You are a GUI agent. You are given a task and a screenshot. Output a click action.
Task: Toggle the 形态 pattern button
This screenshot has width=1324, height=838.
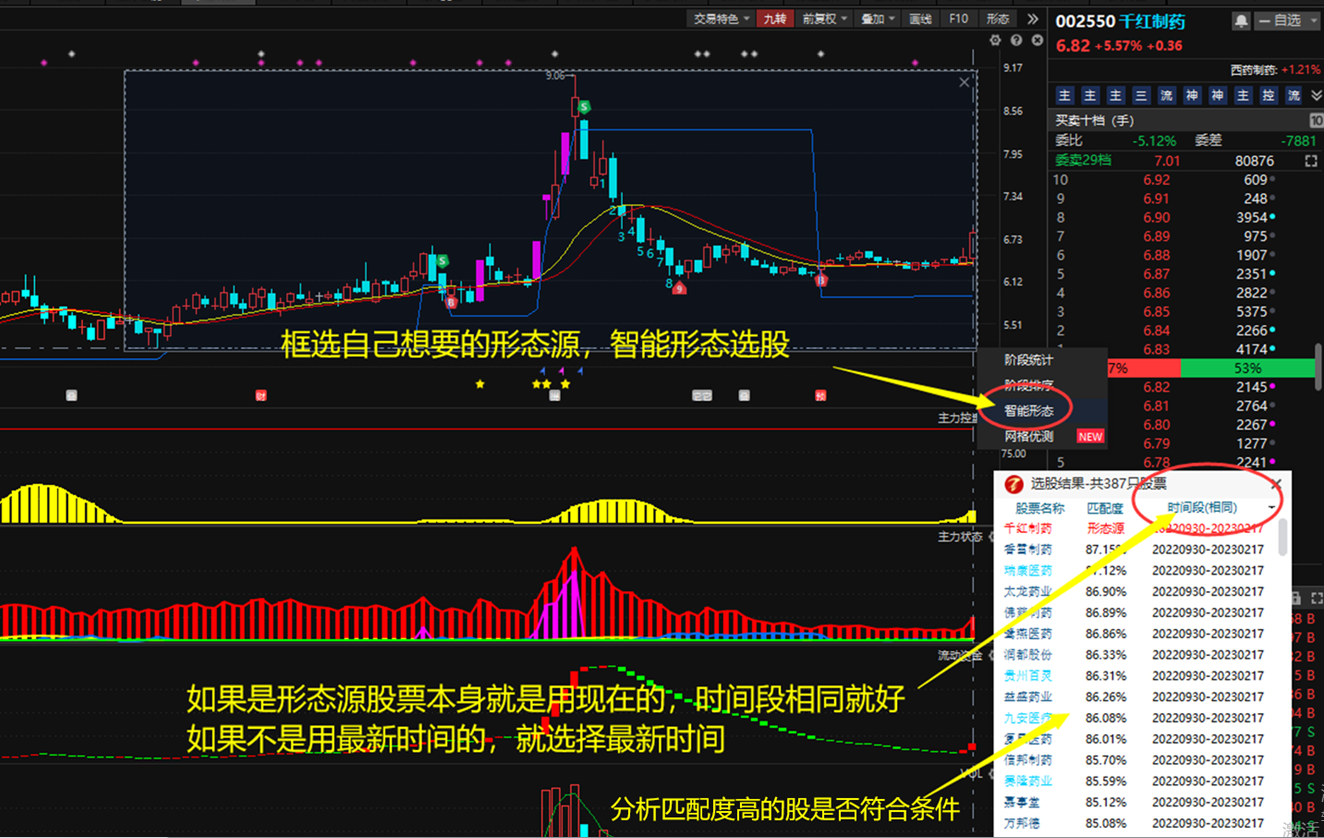pyautogui.click(x=998, y=19)
